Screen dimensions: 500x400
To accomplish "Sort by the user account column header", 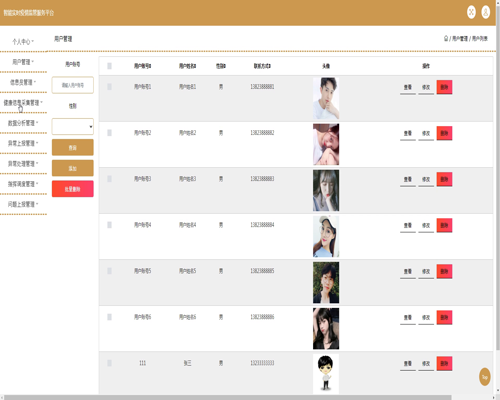I will [143, 66].
